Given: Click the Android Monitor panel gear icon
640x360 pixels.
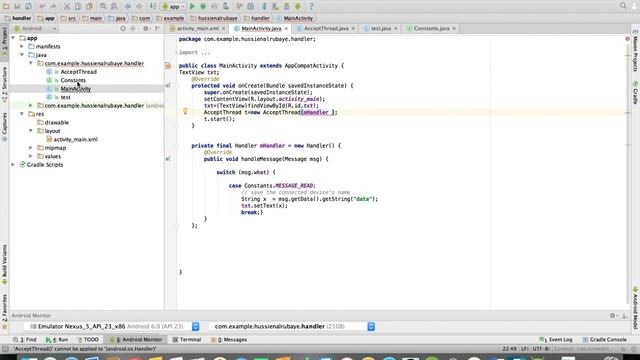Looking at the screenshot, I should coord(612,315).
